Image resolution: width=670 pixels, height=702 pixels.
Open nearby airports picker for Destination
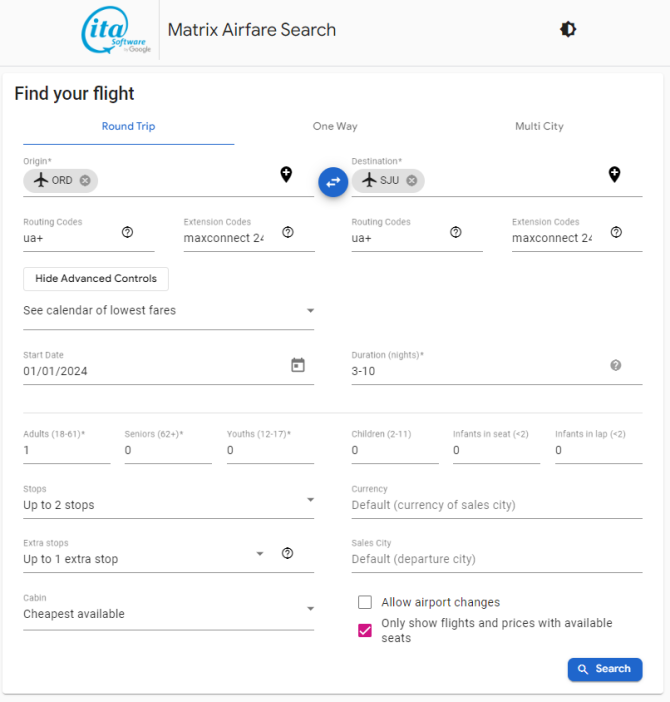point(614,175)
